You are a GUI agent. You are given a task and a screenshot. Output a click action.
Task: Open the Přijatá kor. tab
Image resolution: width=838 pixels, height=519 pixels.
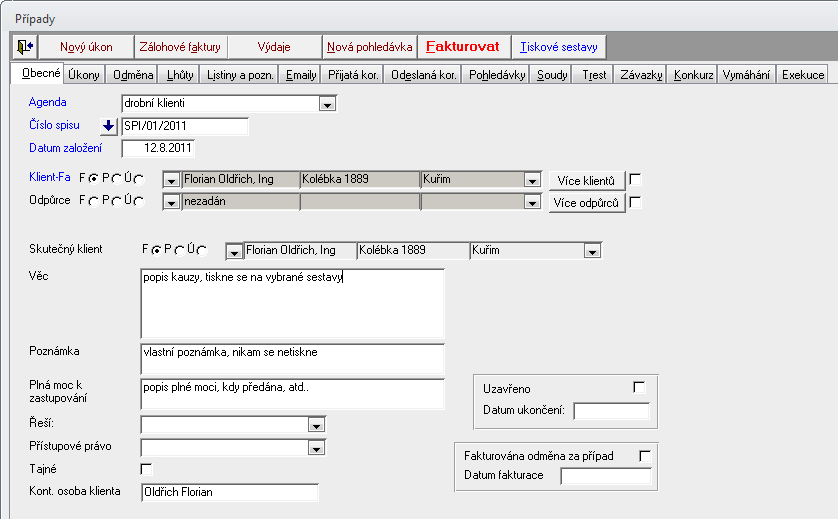tap(353, 75)
